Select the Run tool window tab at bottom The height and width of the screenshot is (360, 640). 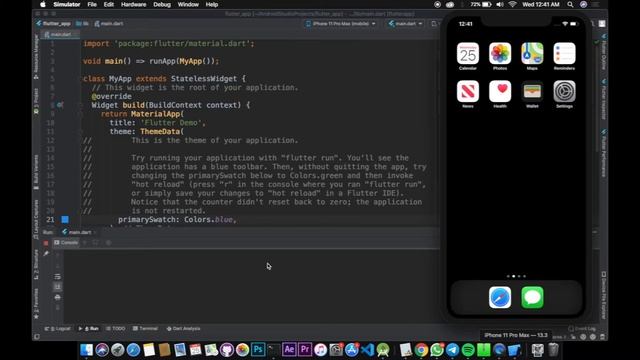(x=89, y=329)
